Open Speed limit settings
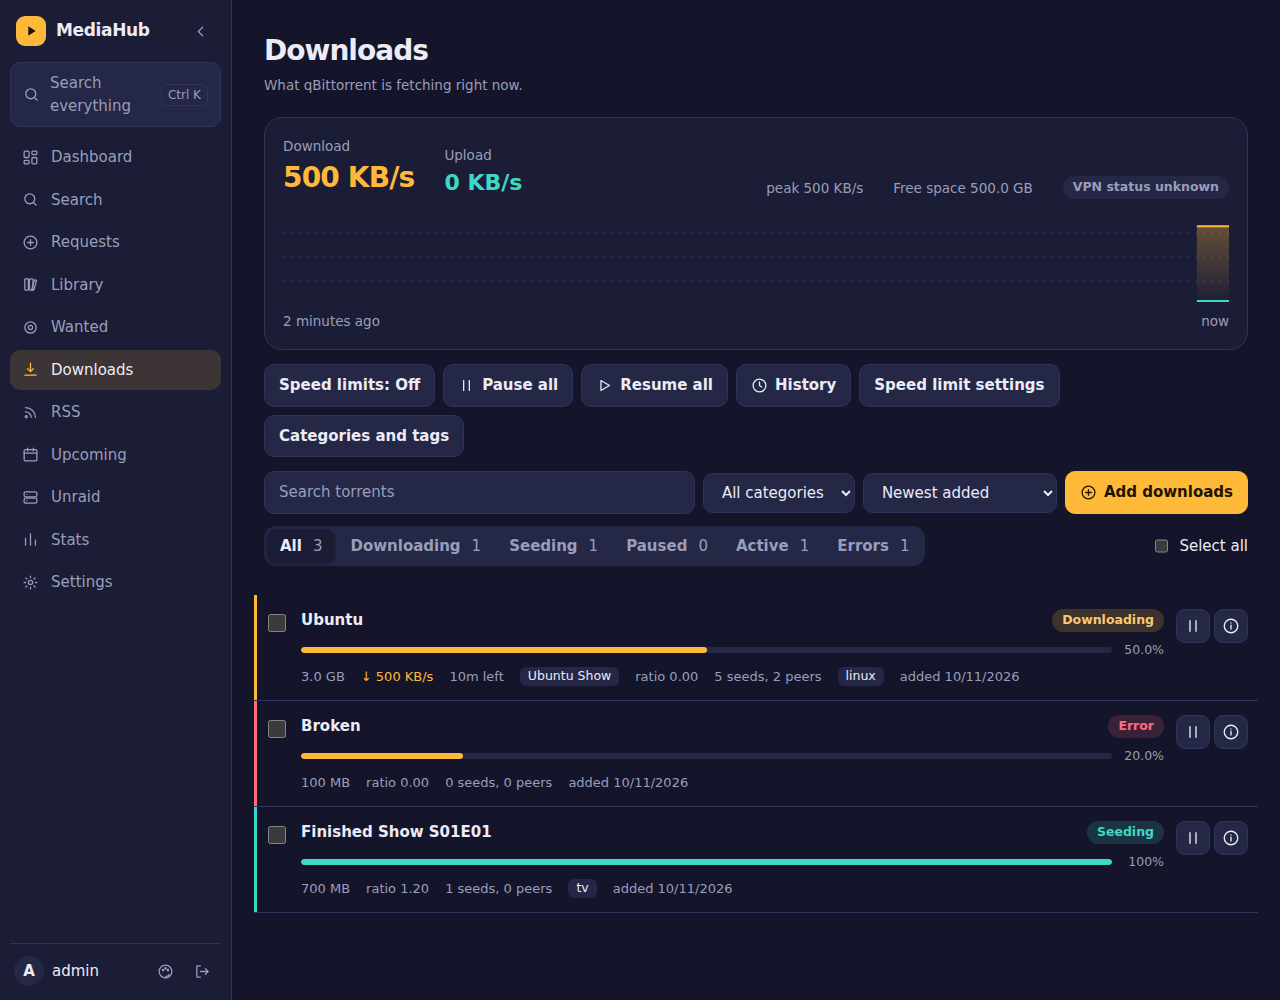1280x1000 pixels. click(x=959, y=385)
